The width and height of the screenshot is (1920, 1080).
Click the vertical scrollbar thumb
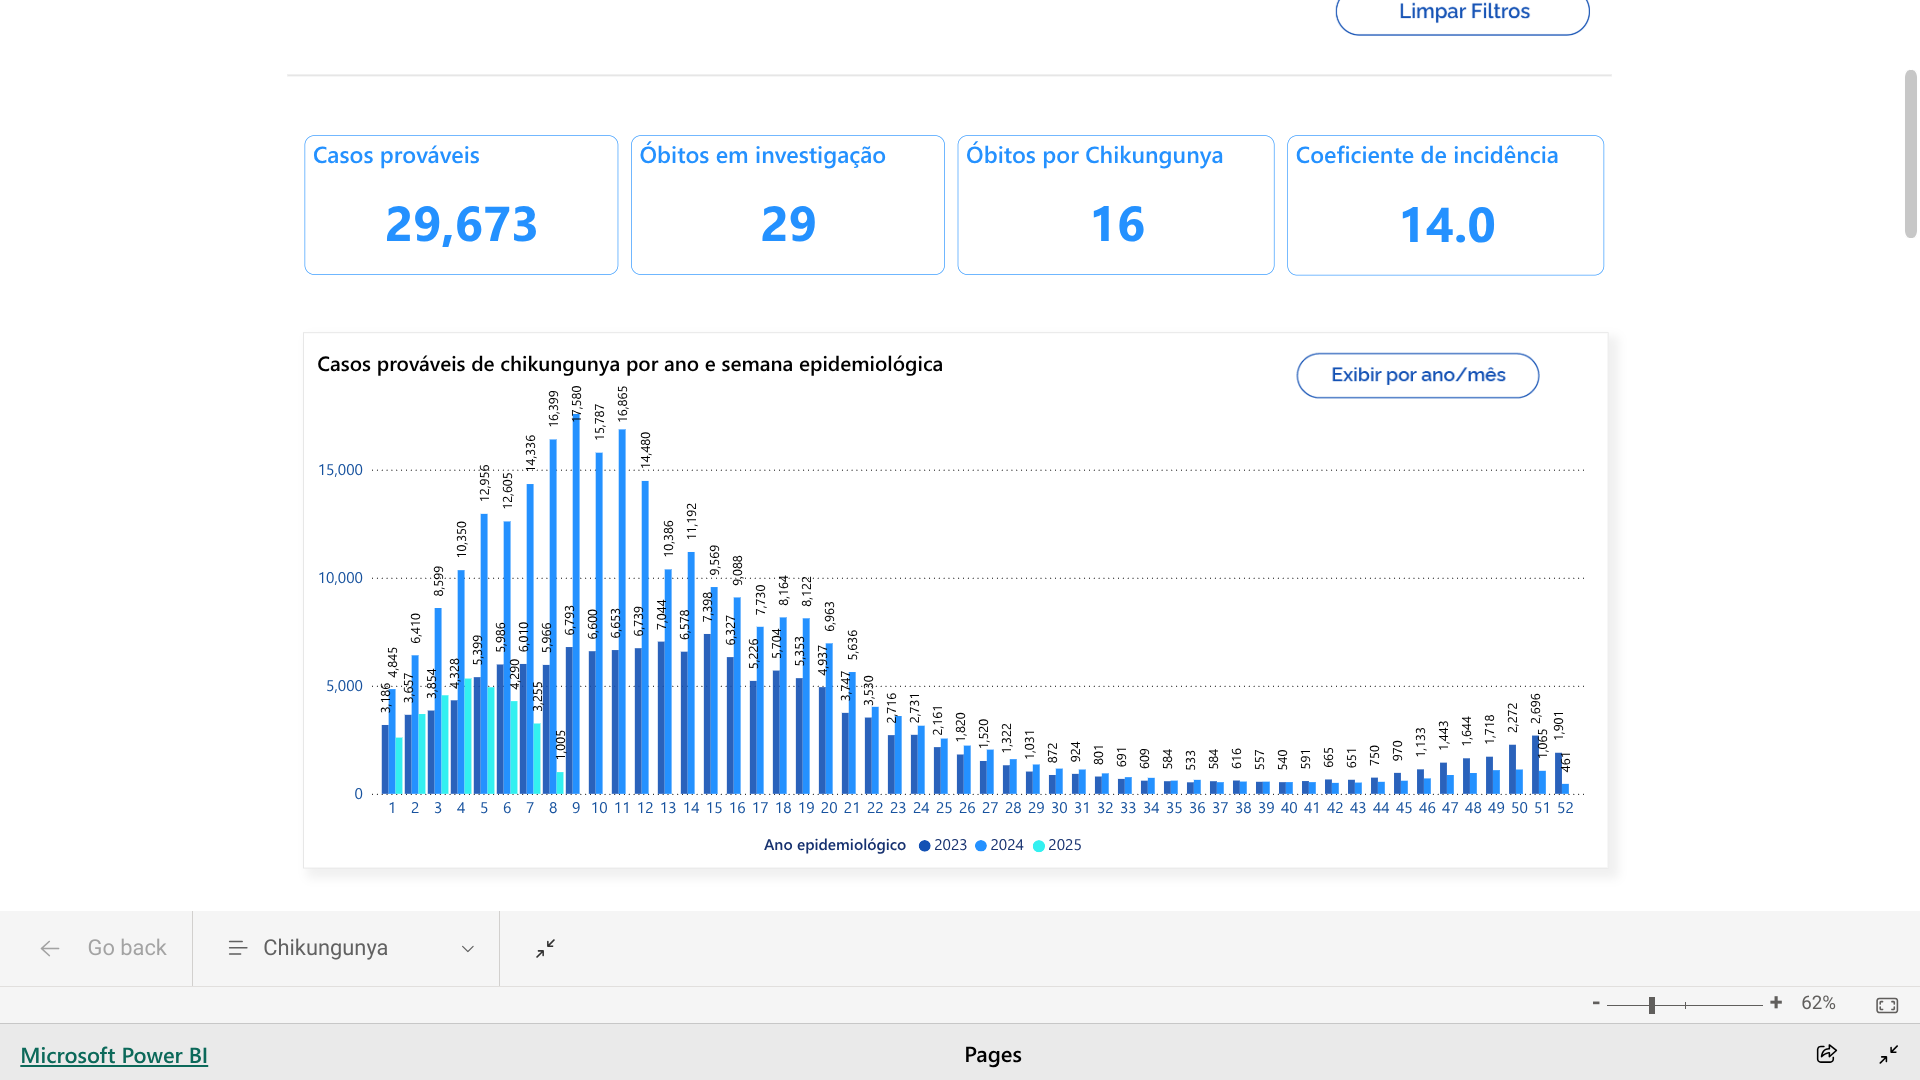pos(1910,155)
